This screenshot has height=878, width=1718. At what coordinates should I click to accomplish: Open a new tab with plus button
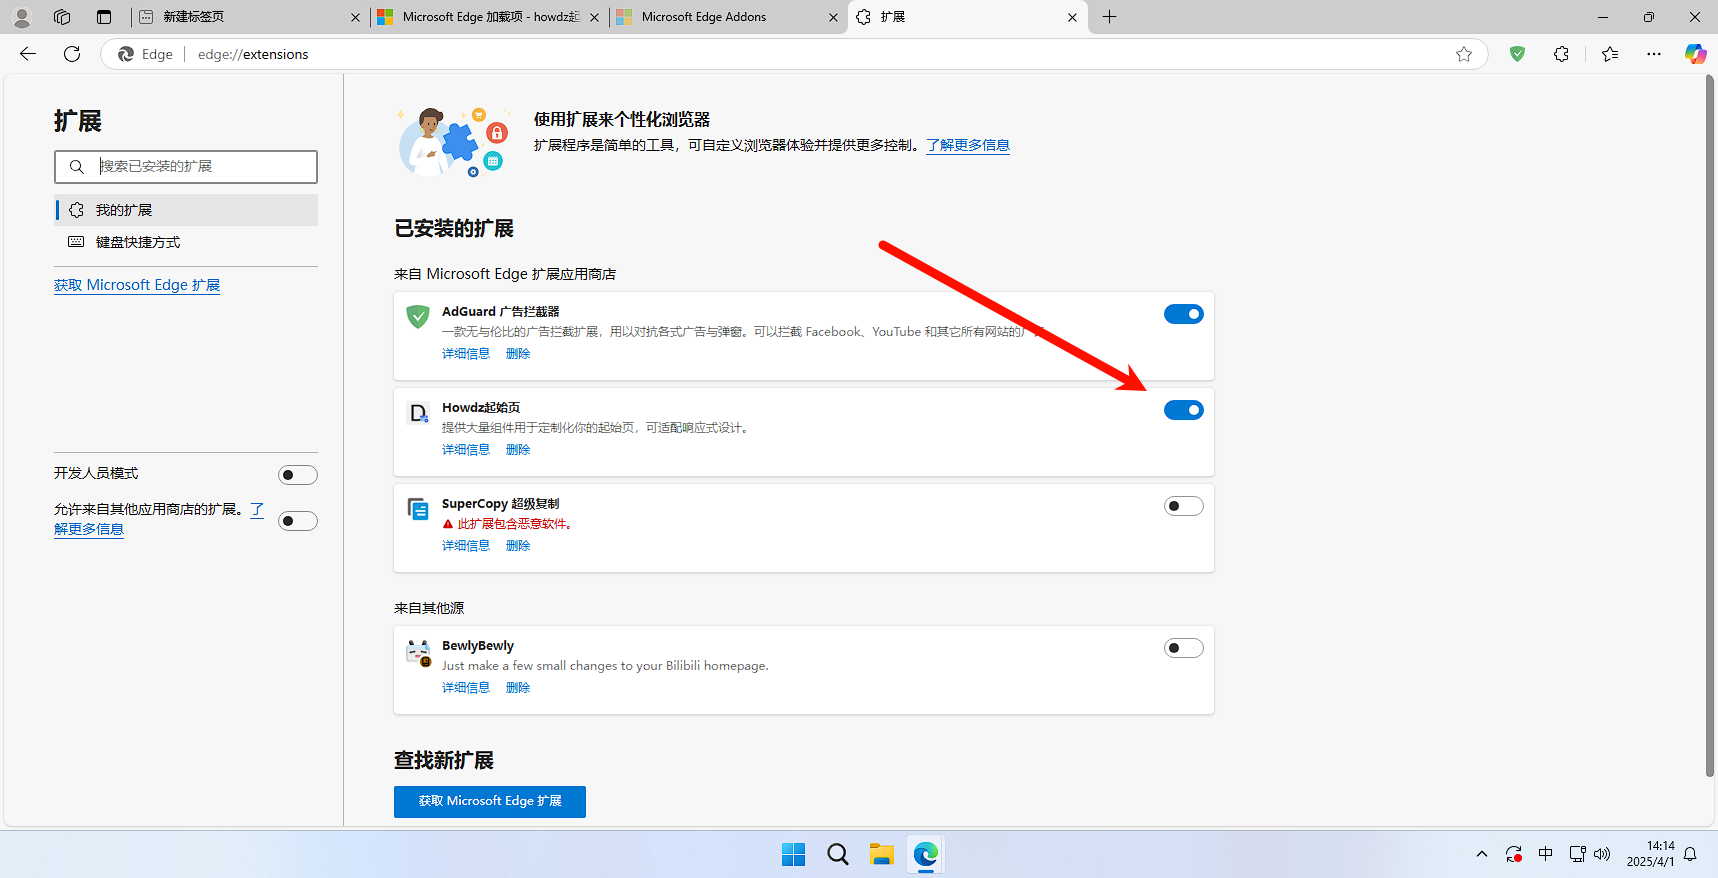pos(1109,17)
